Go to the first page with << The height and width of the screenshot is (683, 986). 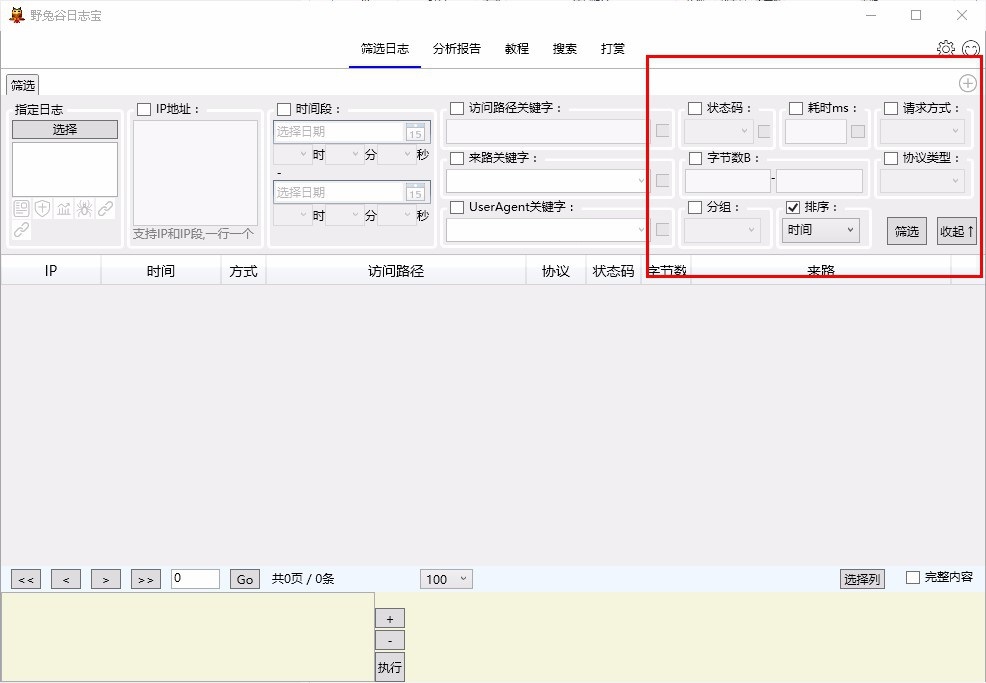click(26, 579)
